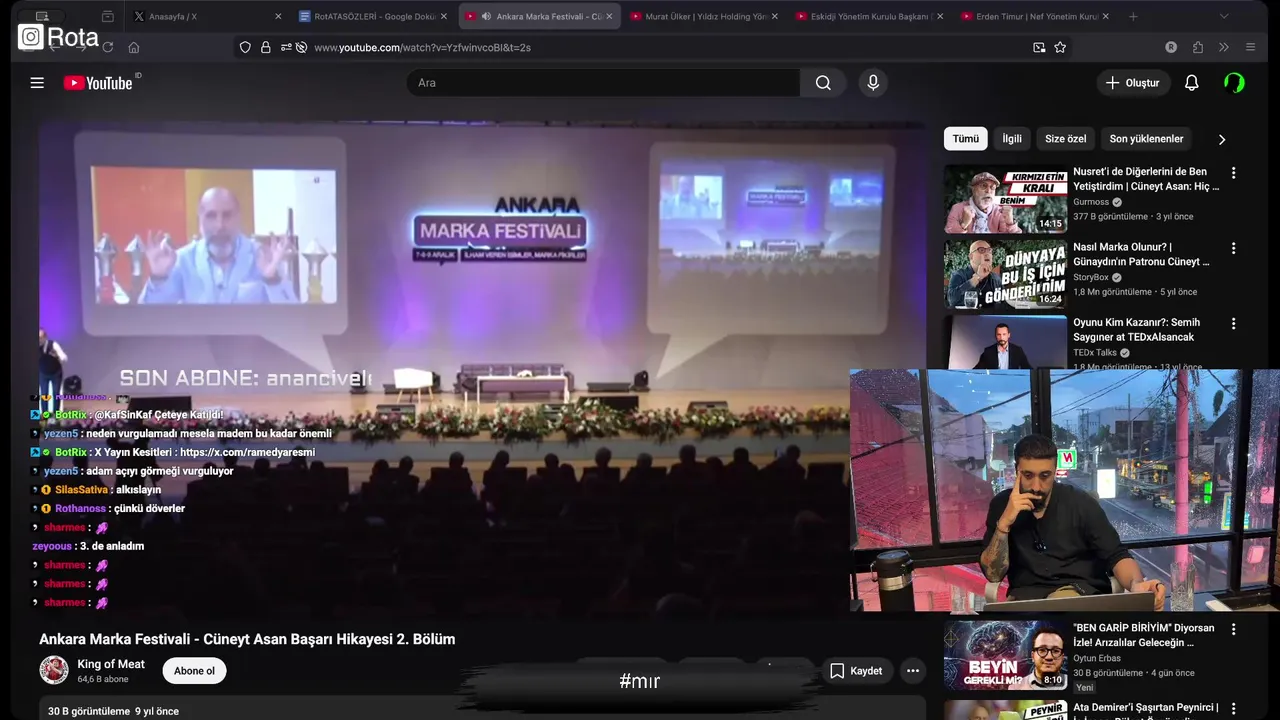The width and height of the screenshot is (1280, 720).
Task: Open the TEDx Talks channel link
Action: [x=1095, y=353]
